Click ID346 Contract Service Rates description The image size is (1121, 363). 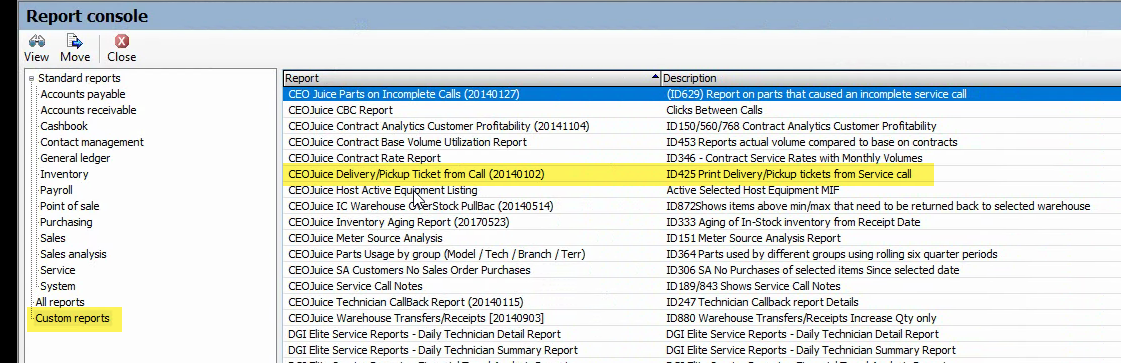794,158
